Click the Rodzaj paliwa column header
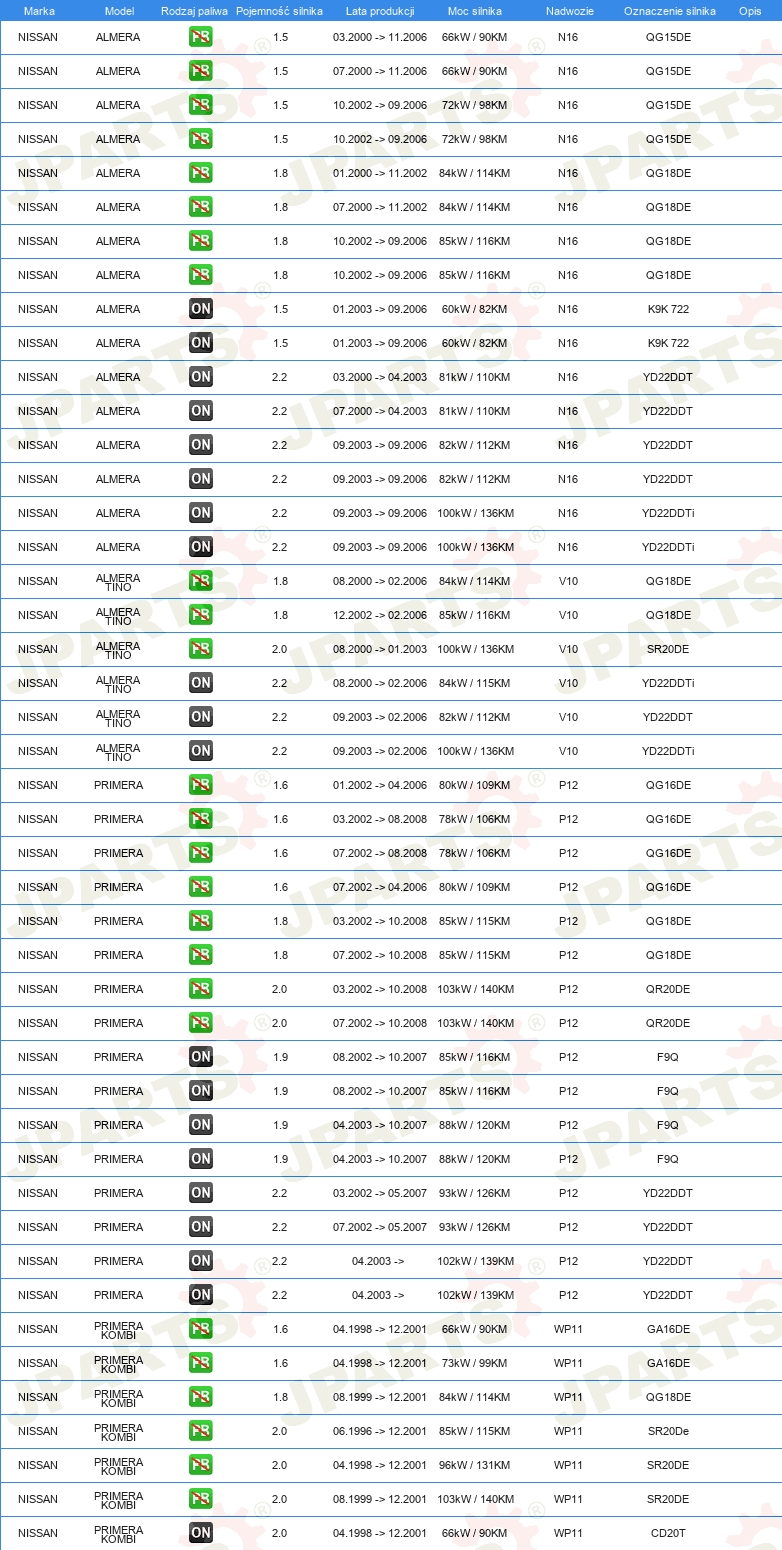The image size is (782, 1550). (x=194, y=11)
